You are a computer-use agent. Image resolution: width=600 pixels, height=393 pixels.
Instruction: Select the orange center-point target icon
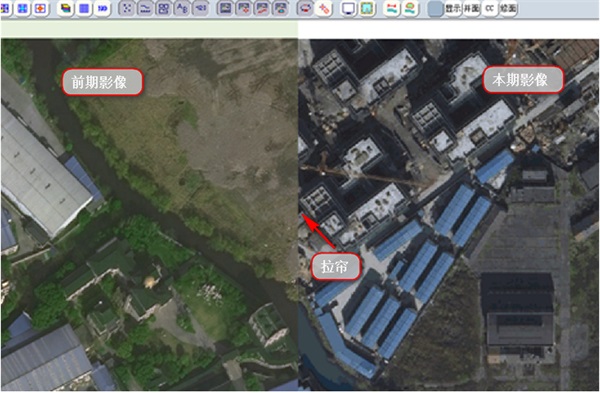coord(41,8)
